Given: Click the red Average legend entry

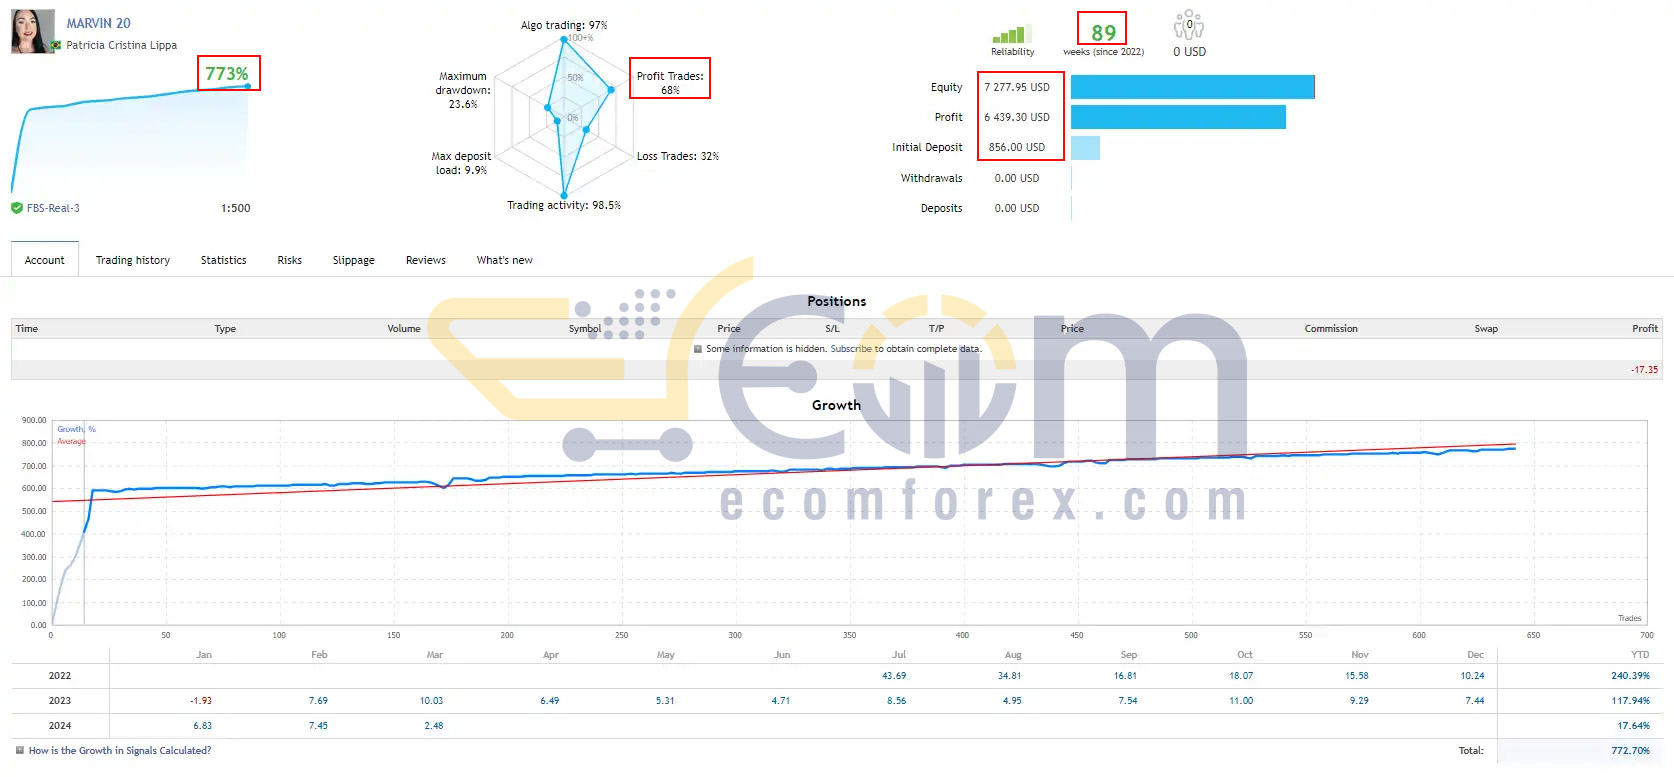Looking at the screenshot, I should pyautogui.click(x=71, y=441).
